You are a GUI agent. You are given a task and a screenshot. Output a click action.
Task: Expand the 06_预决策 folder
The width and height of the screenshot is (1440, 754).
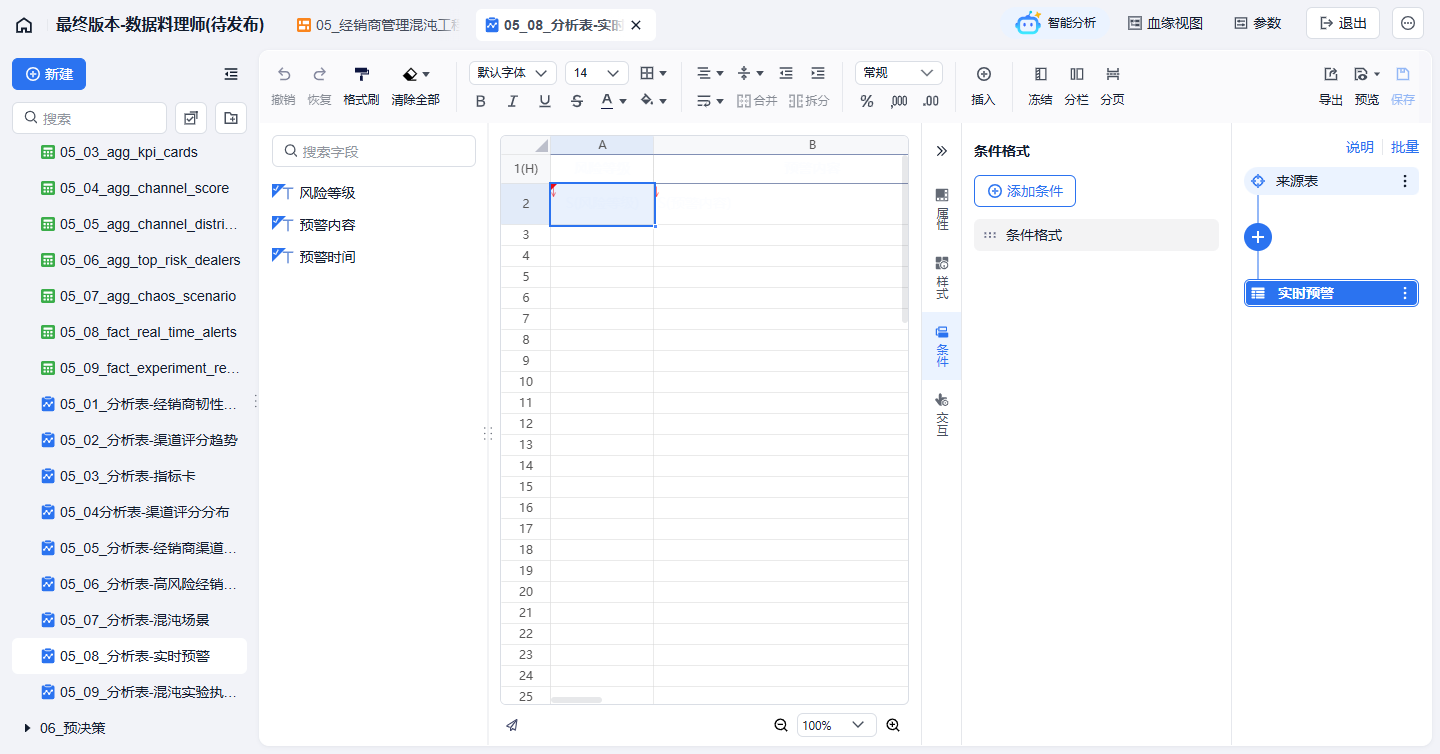(27, 728)
